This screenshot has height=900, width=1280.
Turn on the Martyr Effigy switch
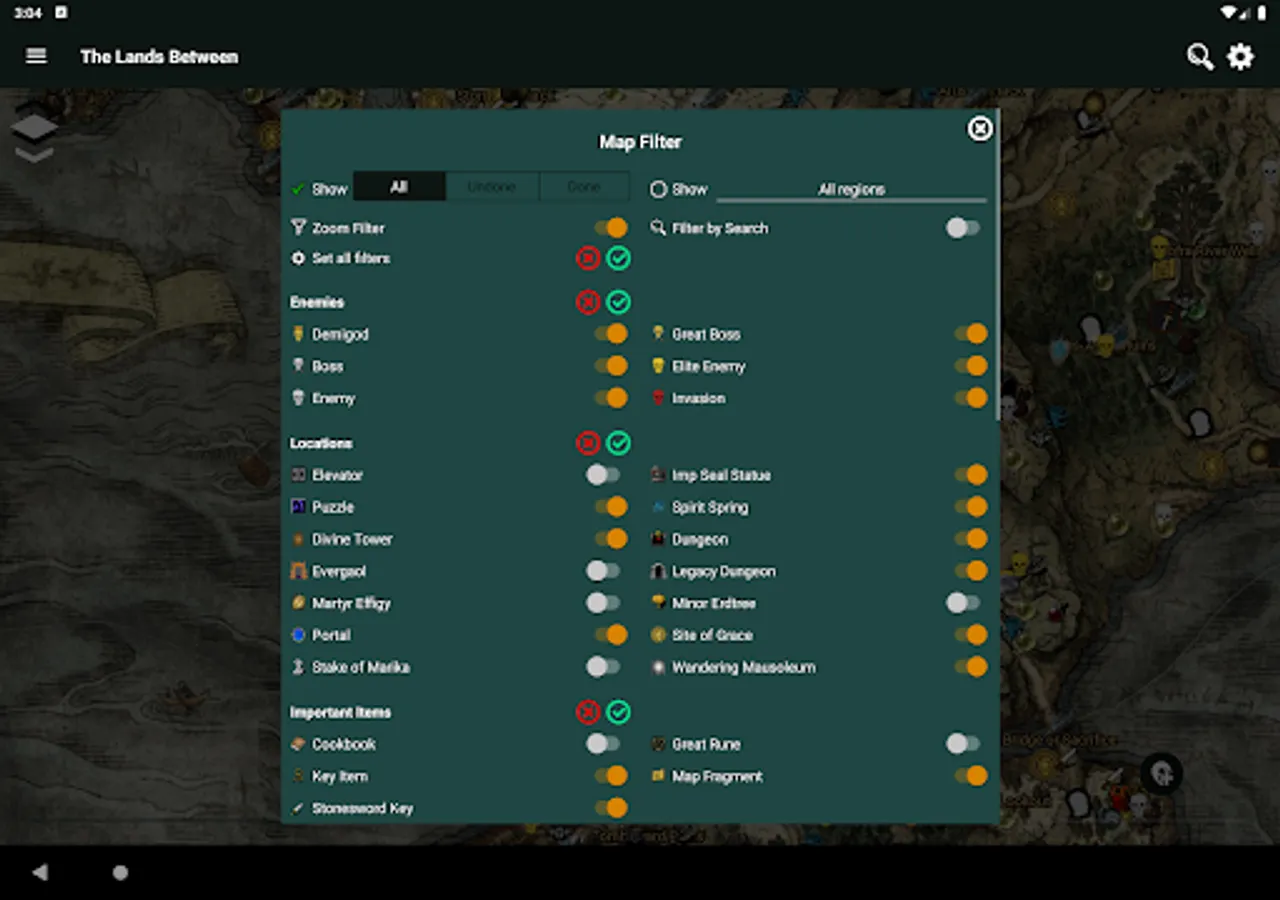(603, 603)
